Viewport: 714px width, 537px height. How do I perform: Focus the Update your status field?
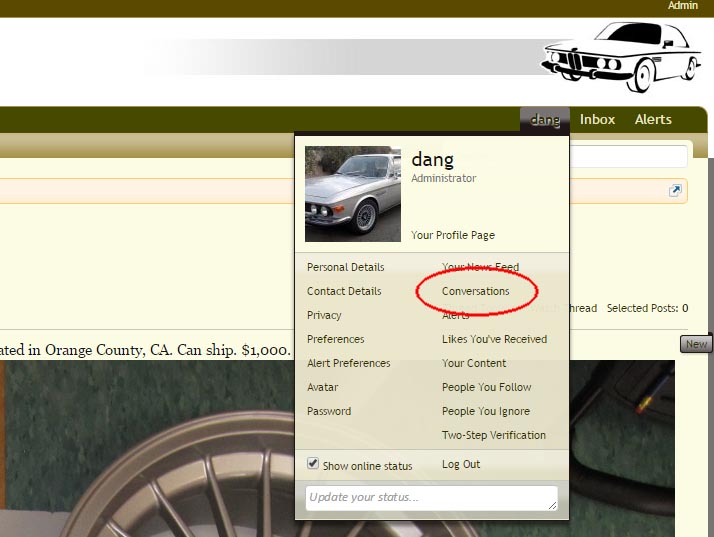431,498
